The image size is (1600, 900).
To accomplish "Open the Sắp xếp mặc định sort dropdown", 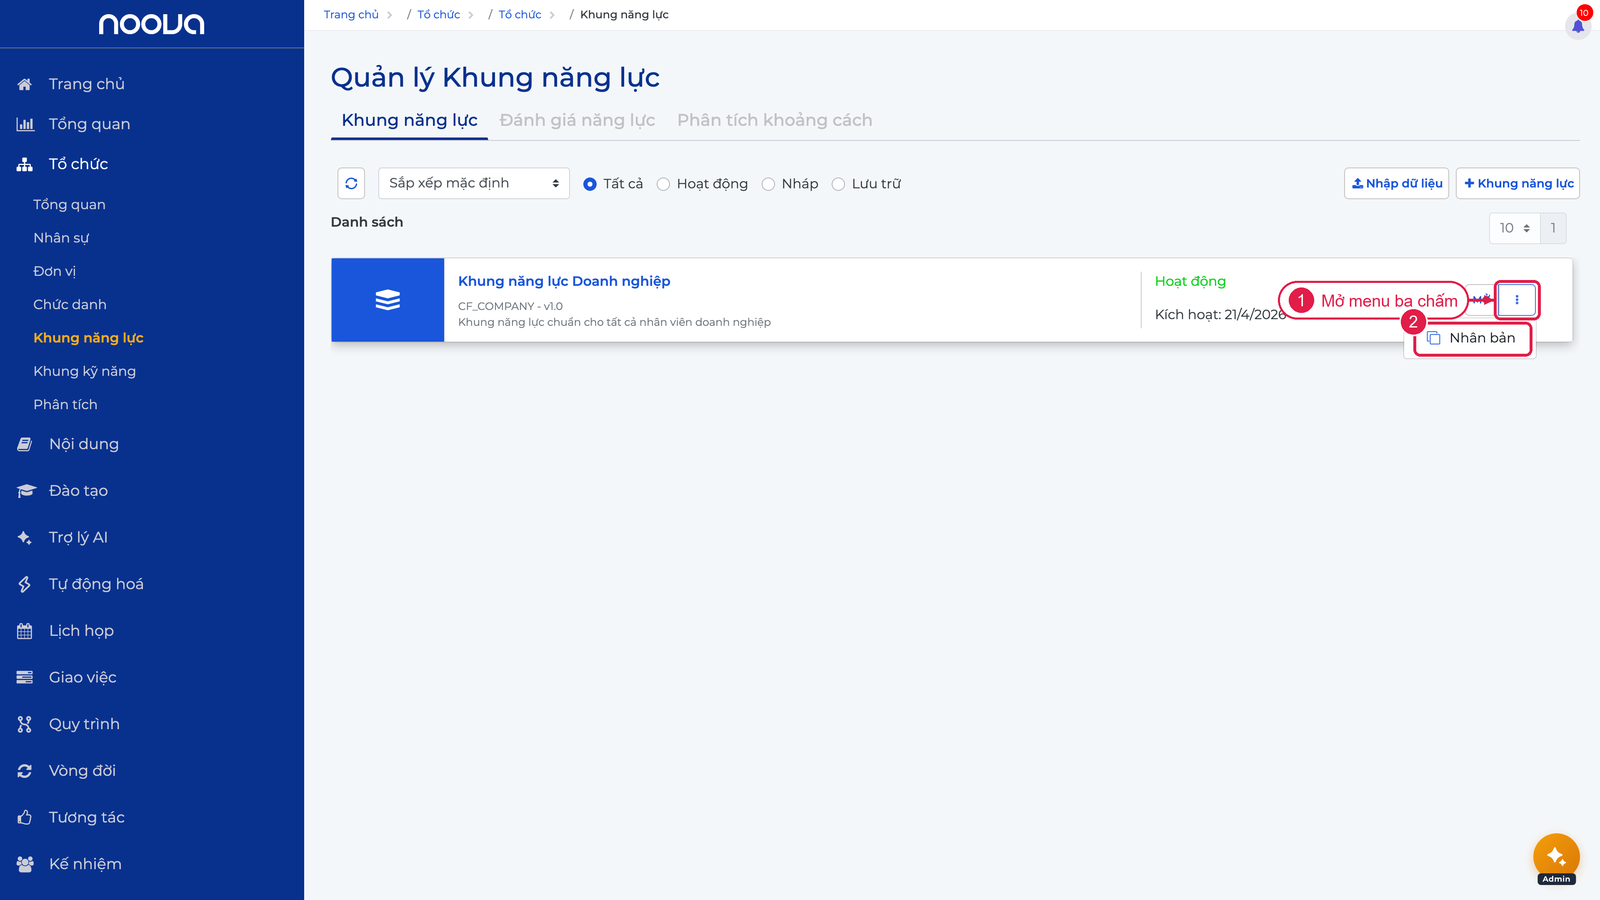I will (474, 183).
